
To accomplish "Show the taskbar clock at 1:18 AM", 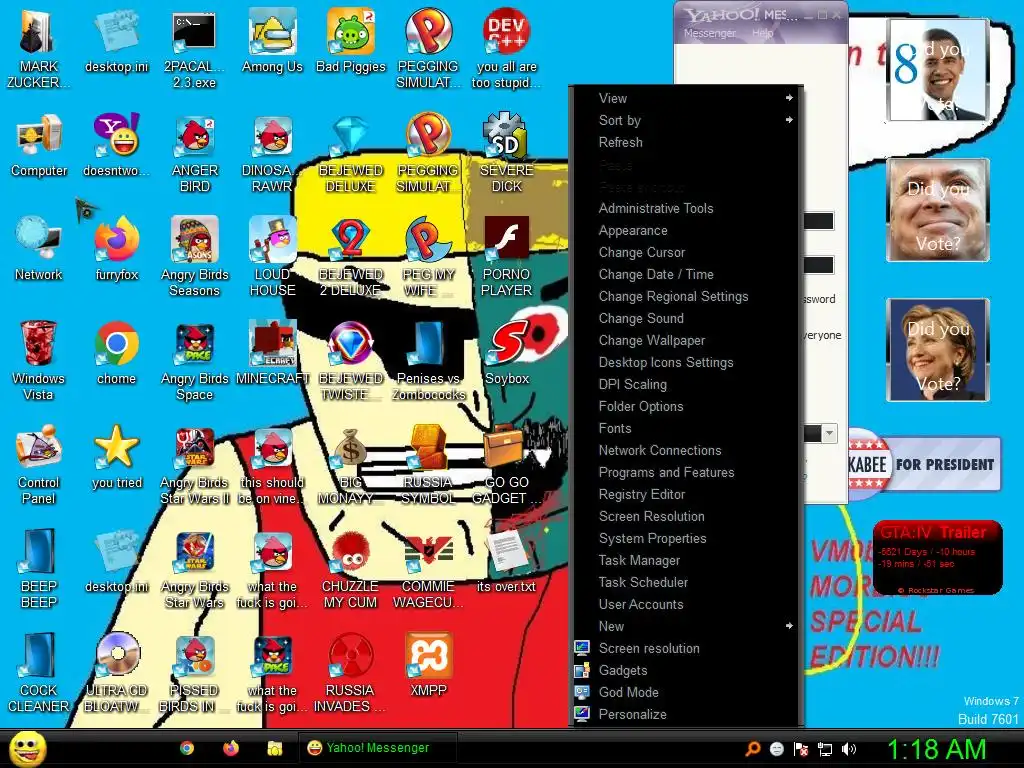I will tap(936, 749).
